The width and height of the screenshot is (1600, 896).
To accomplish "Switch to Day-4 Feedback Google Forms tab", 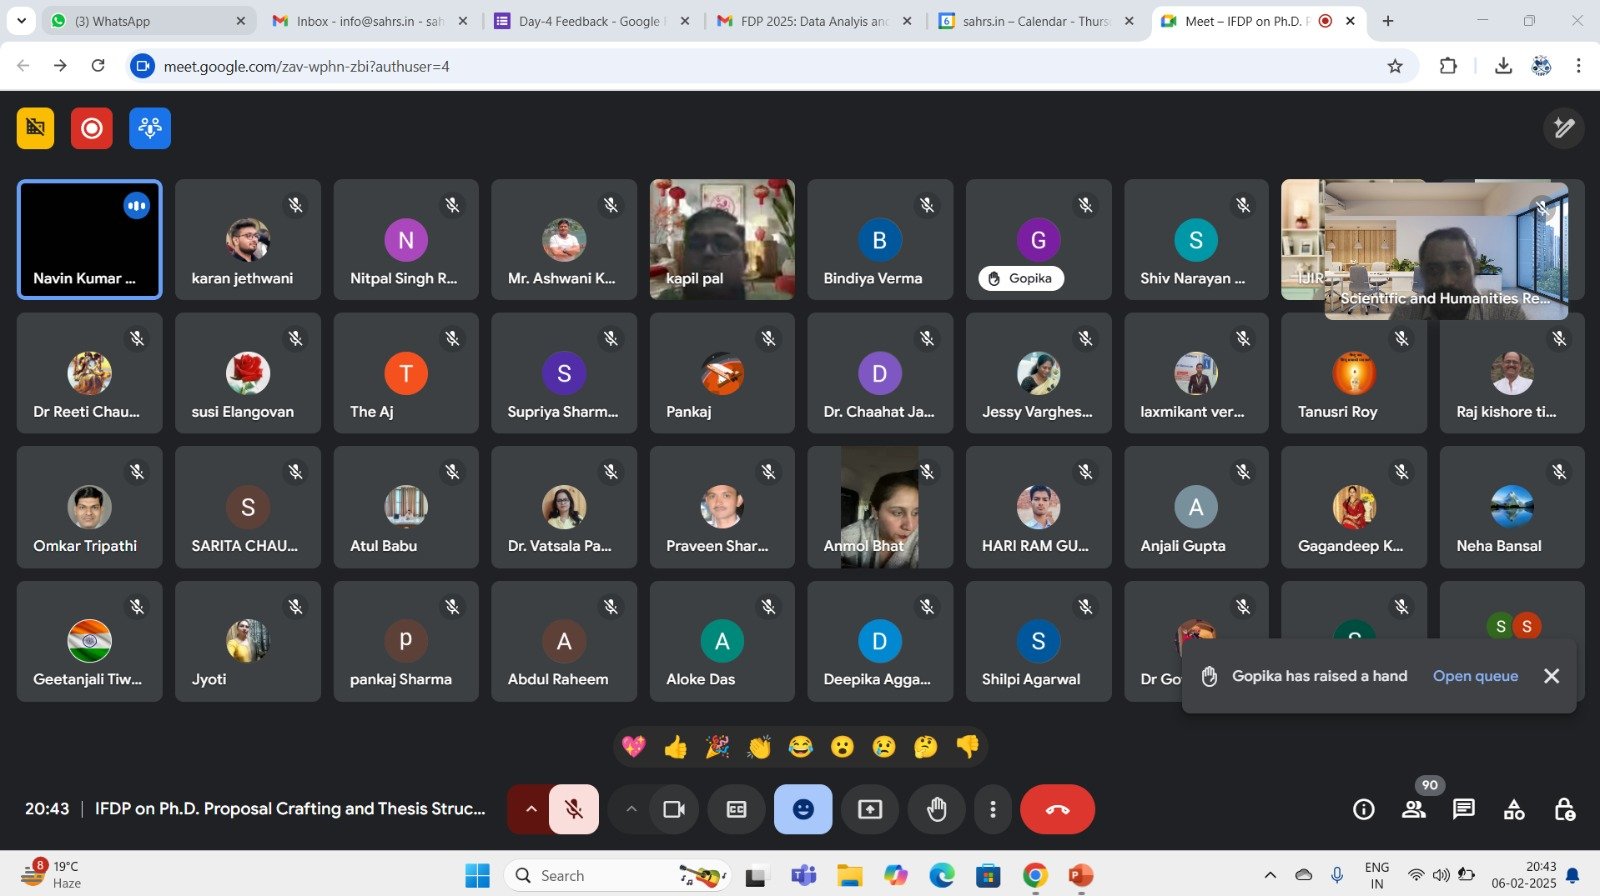I will click(590, 21).
